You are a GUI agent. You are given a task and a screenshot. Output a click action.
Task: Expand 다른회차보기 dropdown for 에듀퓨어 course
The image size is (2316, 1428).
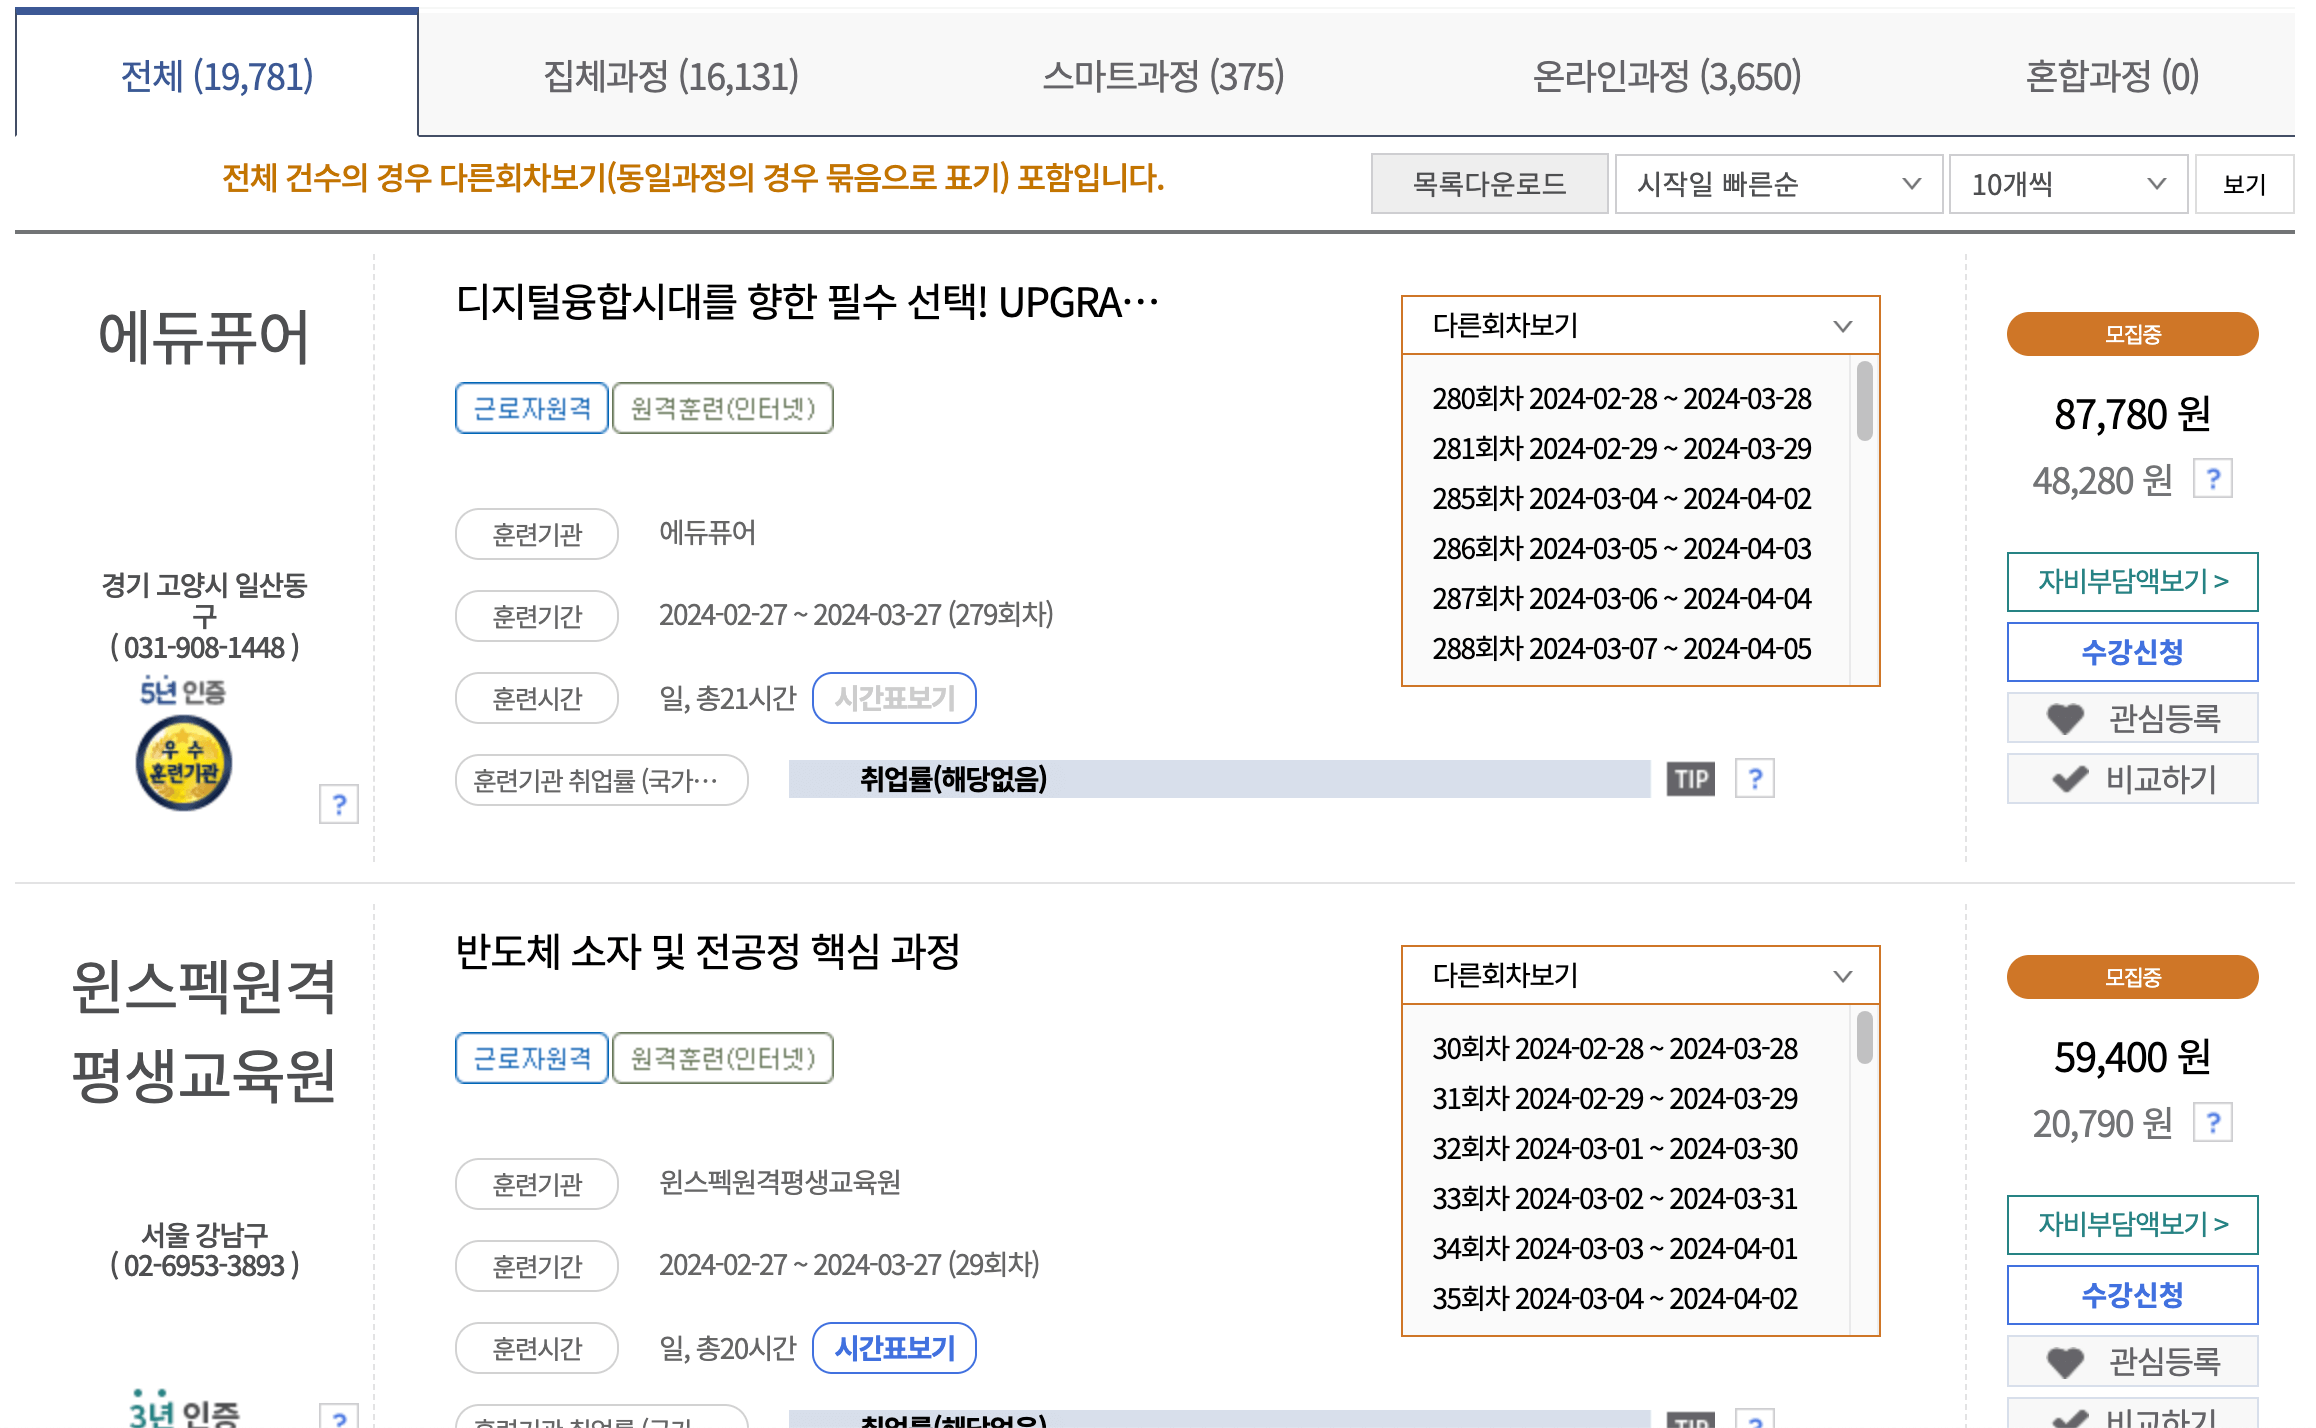point(1640,325)
